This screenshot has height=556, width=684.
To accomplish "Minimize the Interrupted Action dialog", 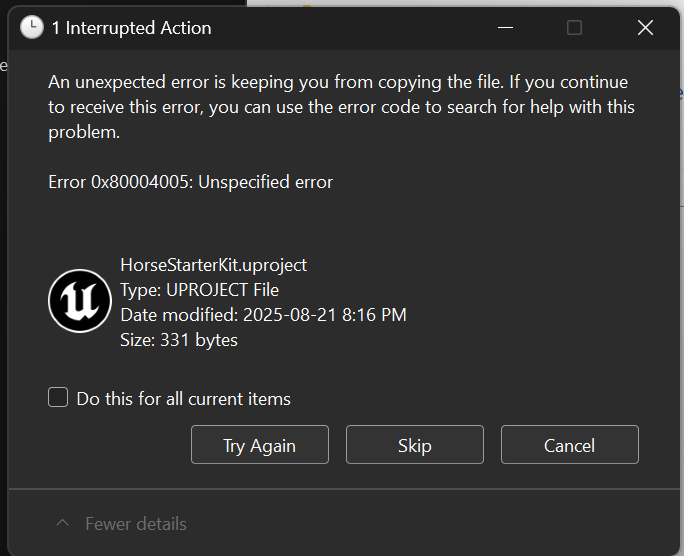I will [x=504, y=28].
